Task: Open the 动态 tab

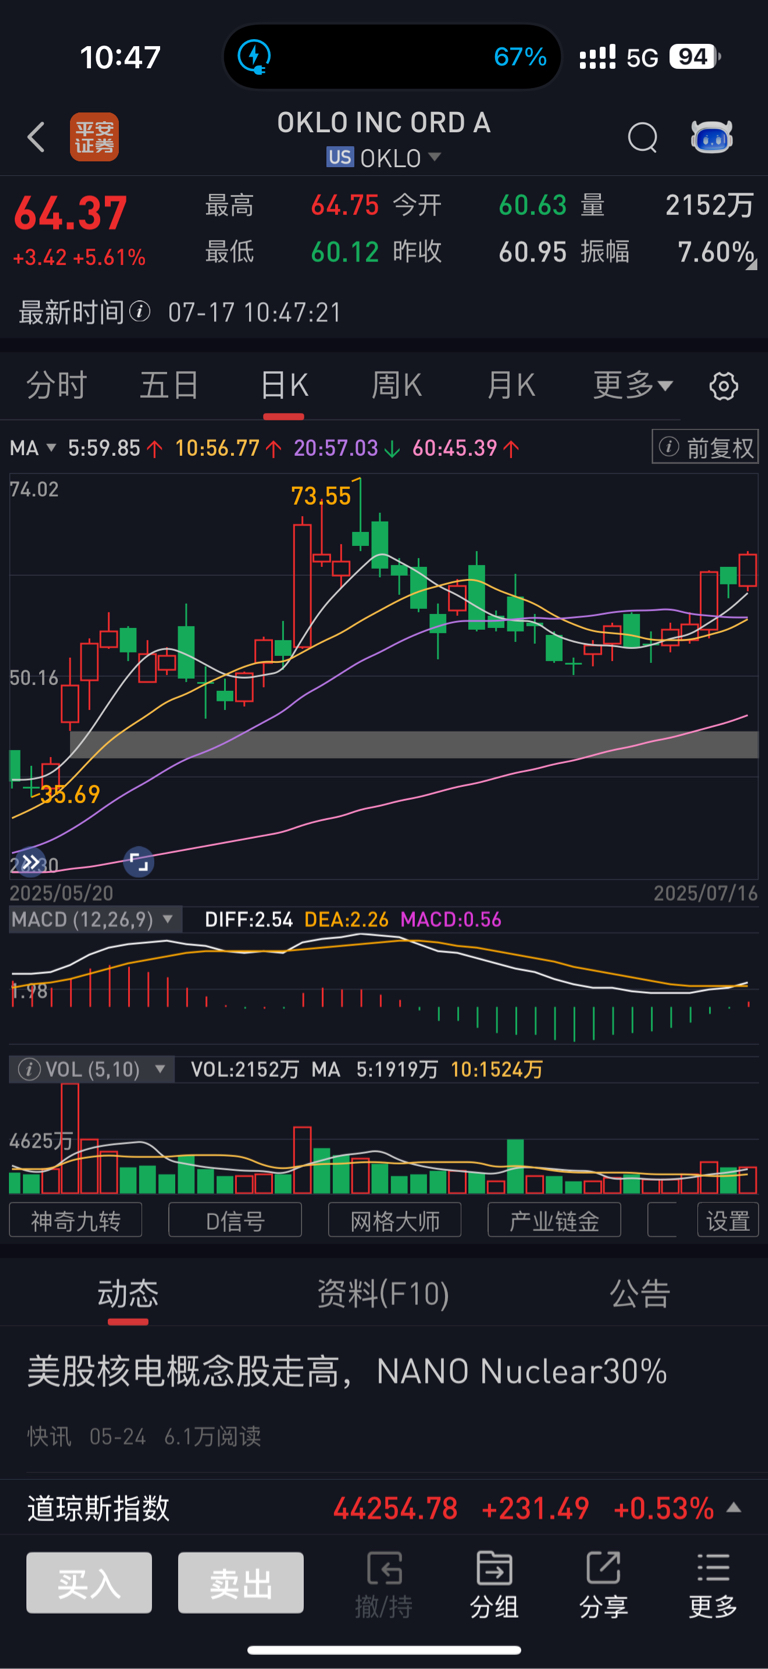Action: 128,1294
